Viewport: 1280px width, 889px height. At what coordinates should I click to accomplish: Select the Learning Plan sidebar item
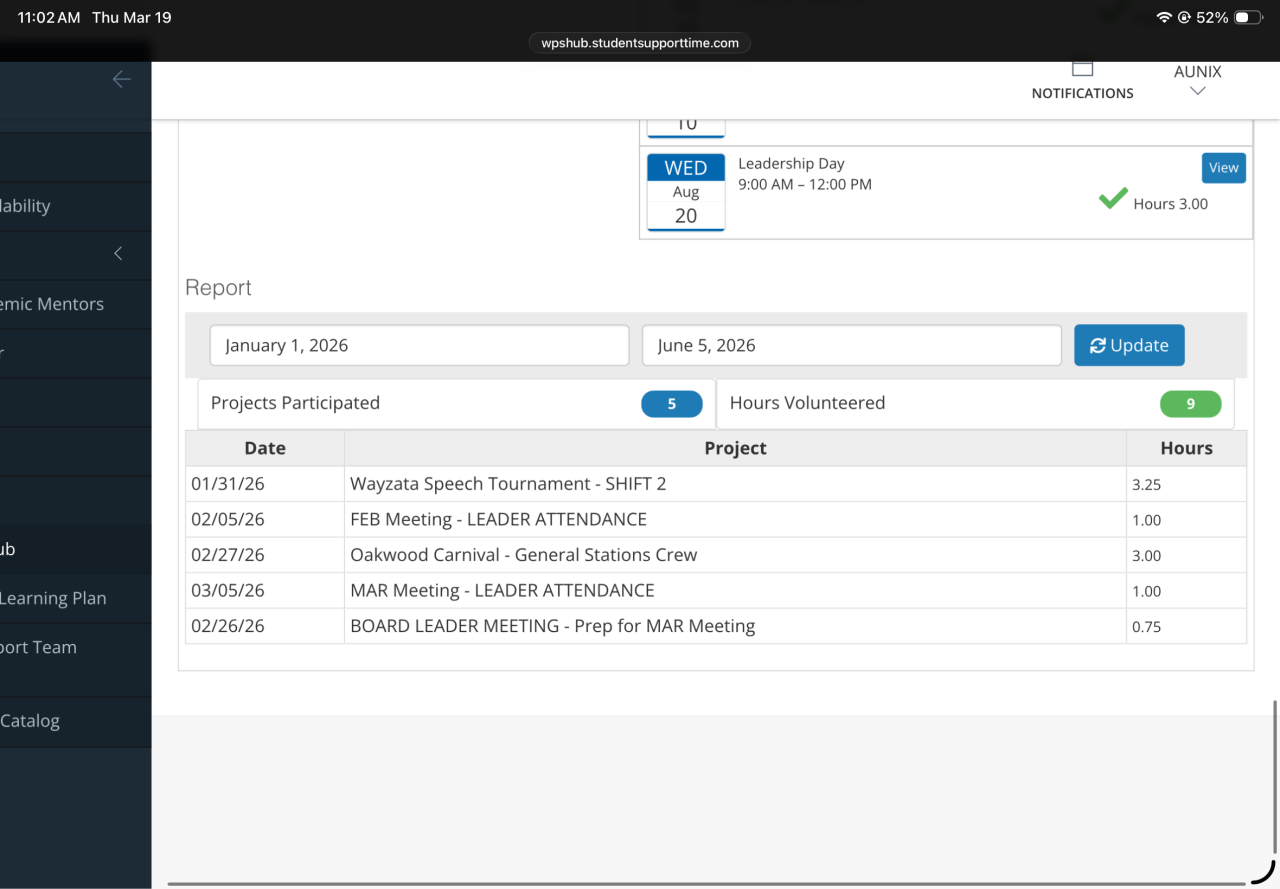[x=53, y=598]
